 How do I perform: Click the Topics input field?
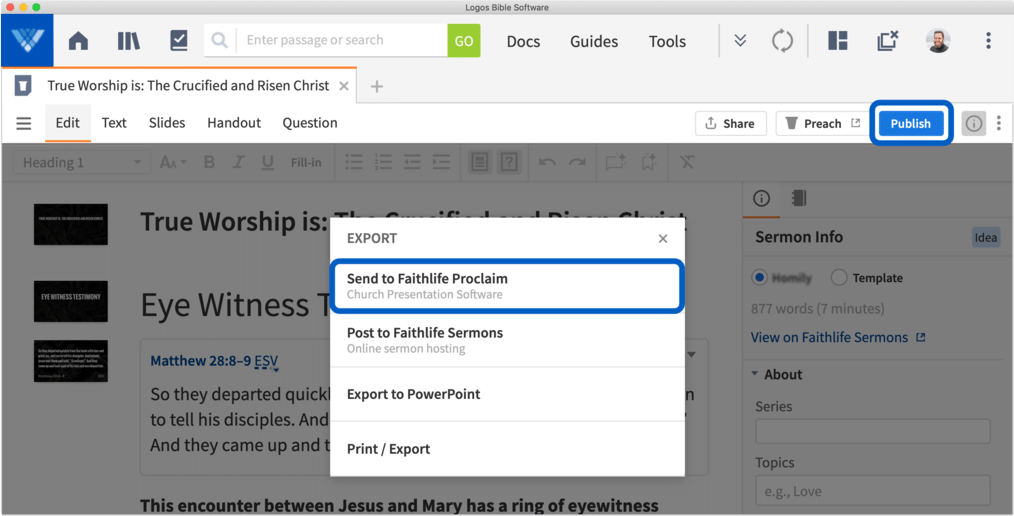click(x=873, y=491)
